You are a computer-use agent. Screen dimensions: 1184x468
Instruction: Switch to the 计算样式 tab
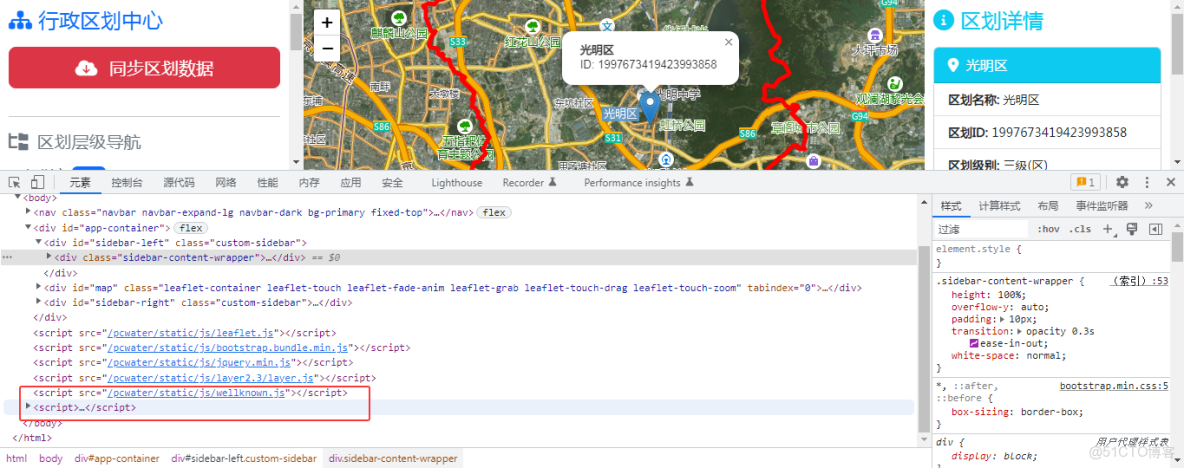pyautogui.click(x=1000, y=206)
